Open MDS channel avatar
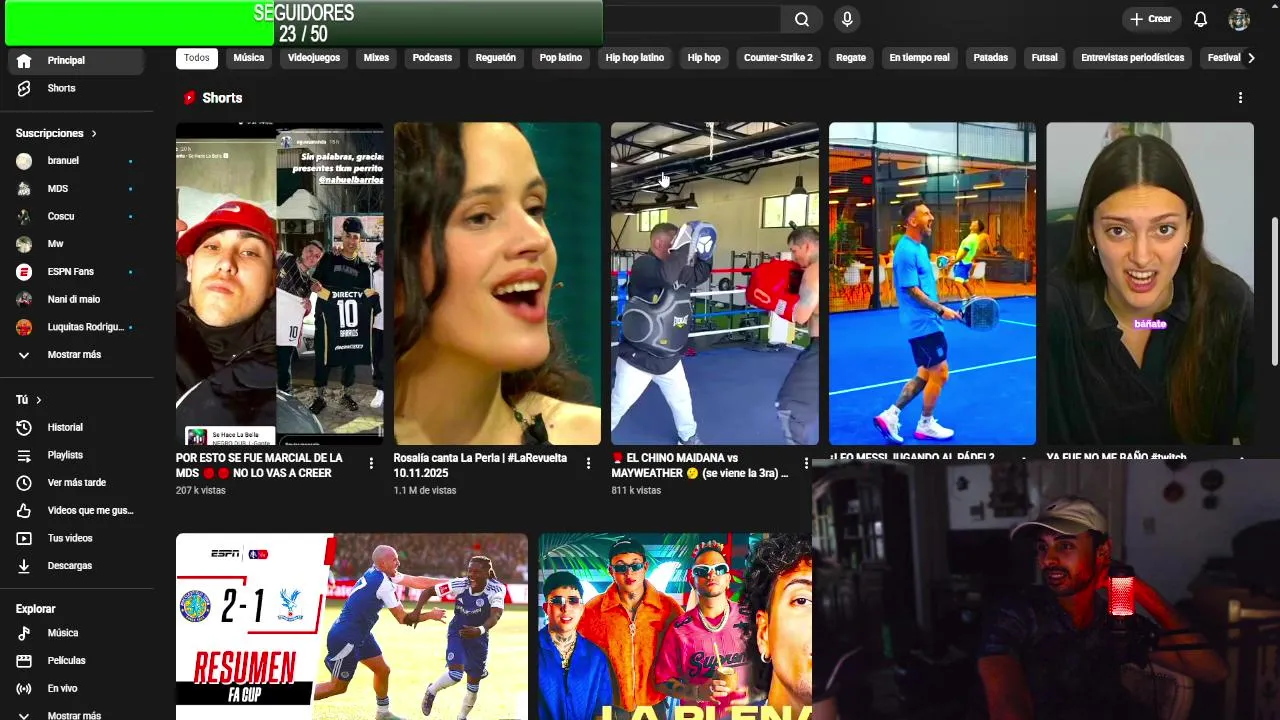Viewport: 1280px width, 720px height. (x=24, y=188)
